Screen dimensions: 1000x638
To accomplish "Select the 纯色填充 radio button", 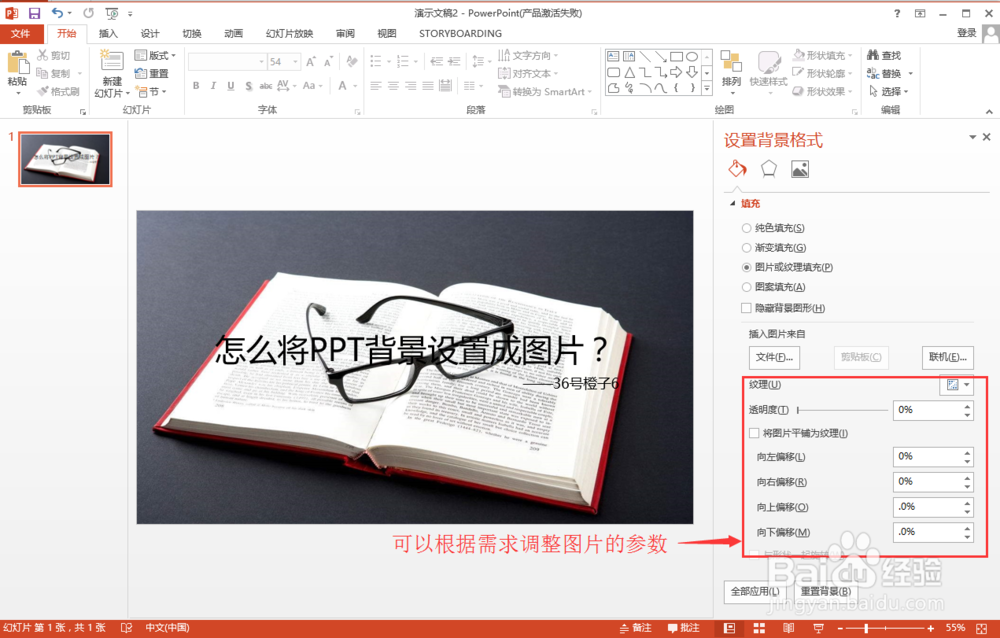I will (x=746, y=227).
